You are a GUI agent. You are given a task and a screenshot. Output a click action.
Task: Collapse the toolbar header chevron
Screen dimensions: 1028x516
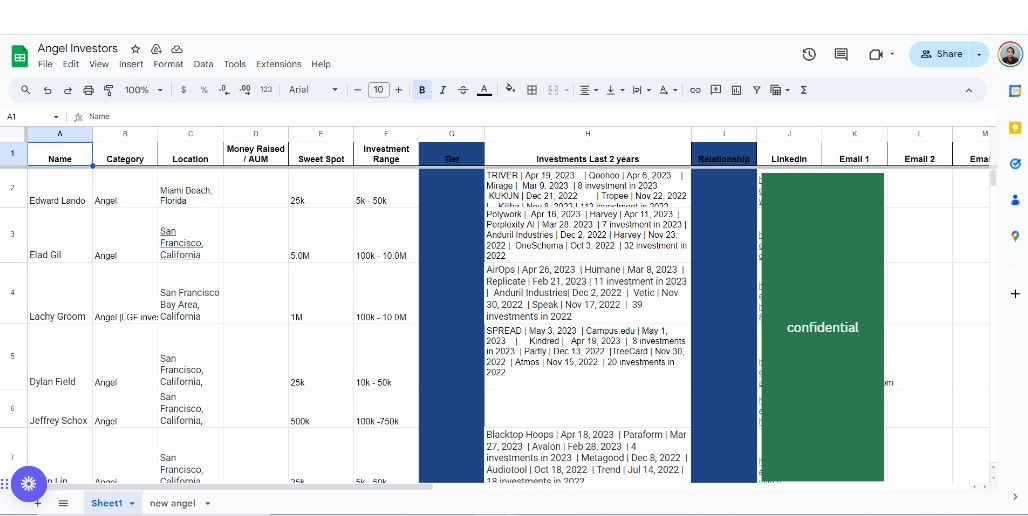969,90
